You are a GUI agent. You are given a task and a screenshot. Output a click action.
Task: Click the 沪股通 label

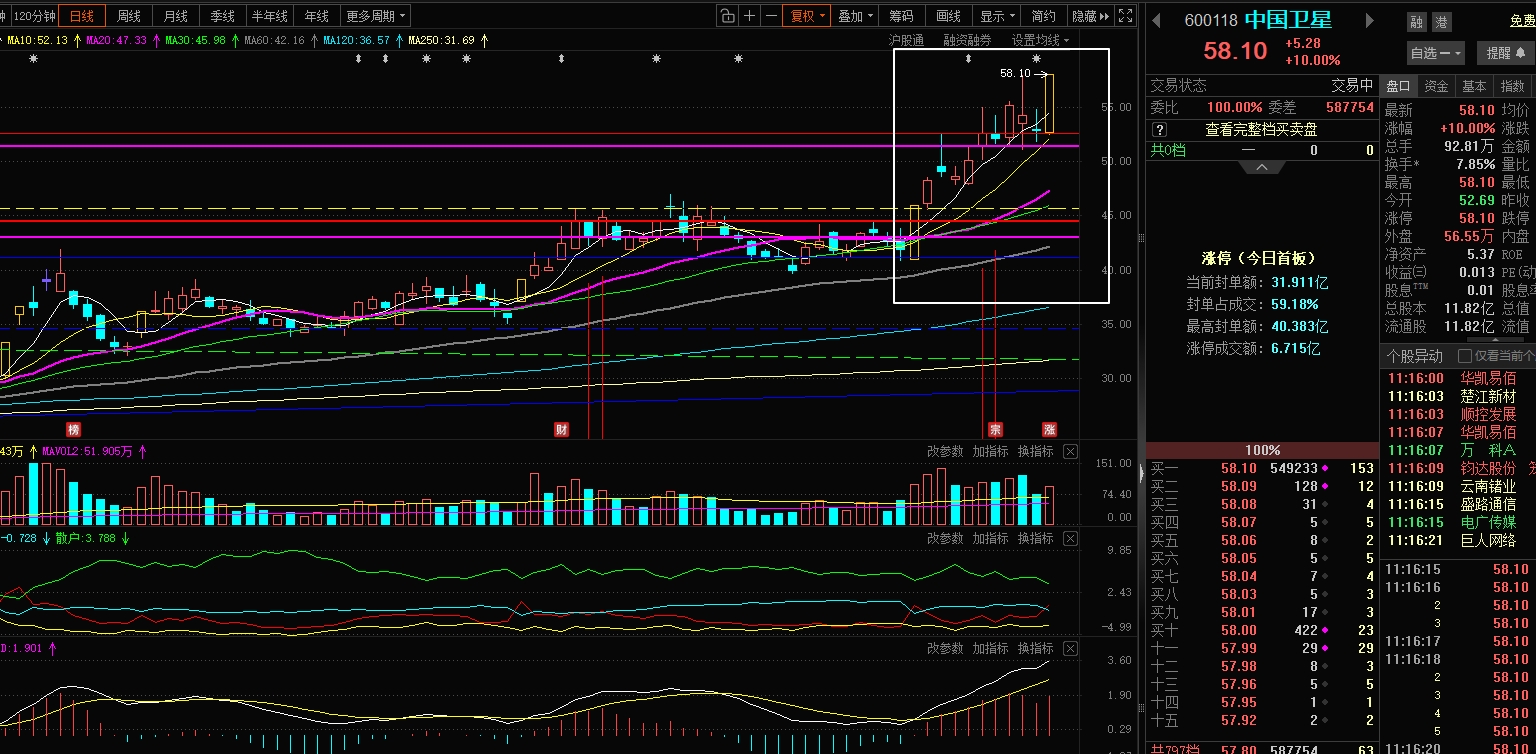[906, 40]
